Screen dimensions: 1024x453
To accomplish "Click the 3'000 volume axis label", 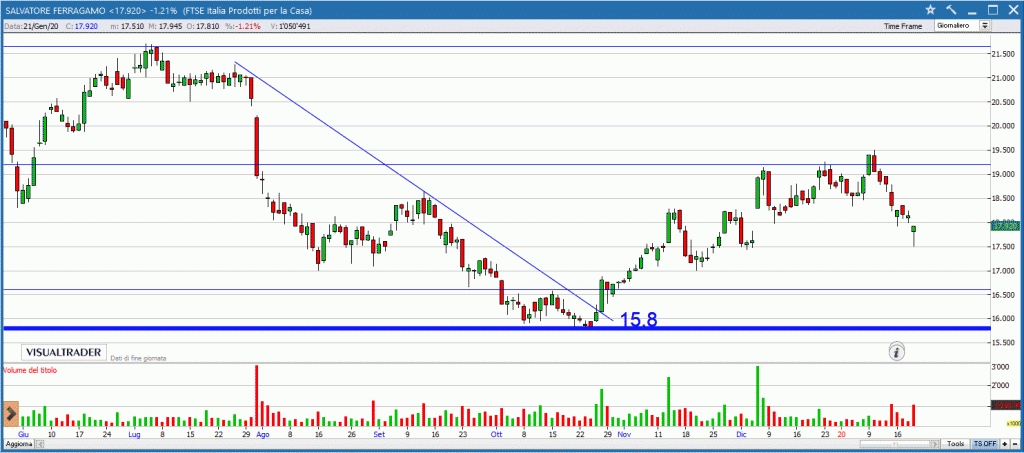I will pos(1002,367).
